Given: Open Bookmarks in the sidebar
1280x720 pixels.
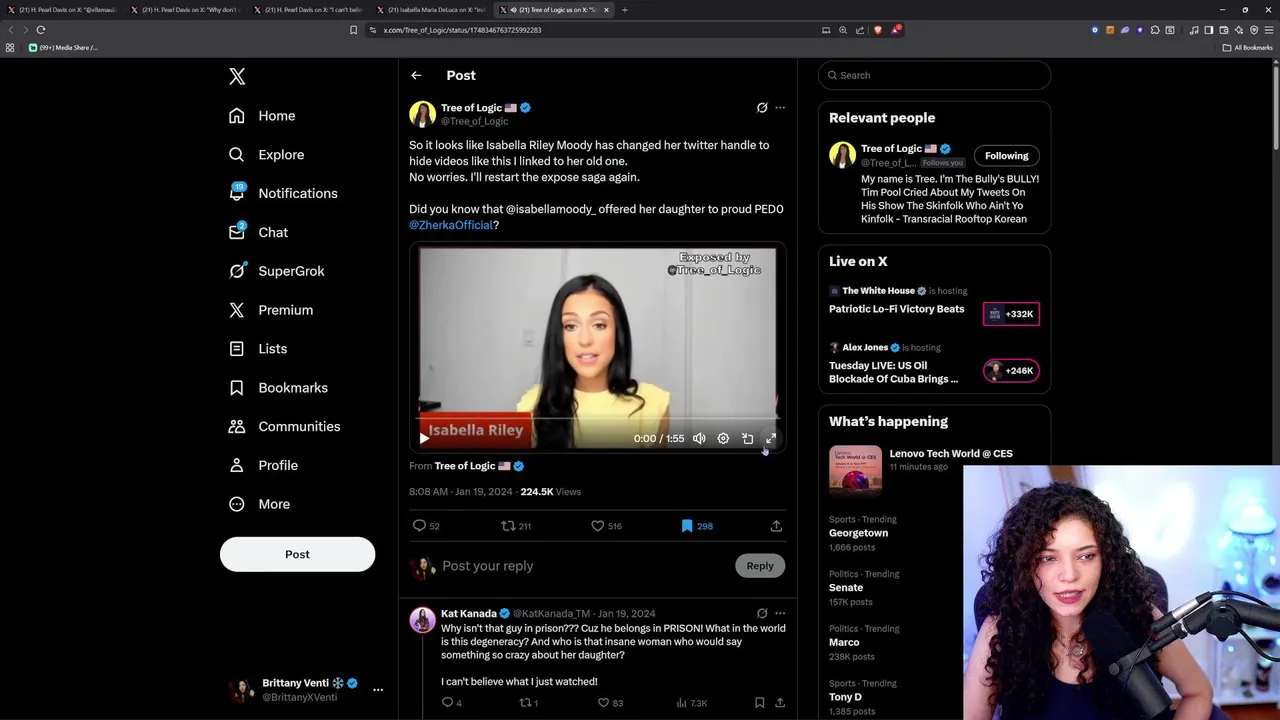Looking at the screenshot, I should (278, 388).
